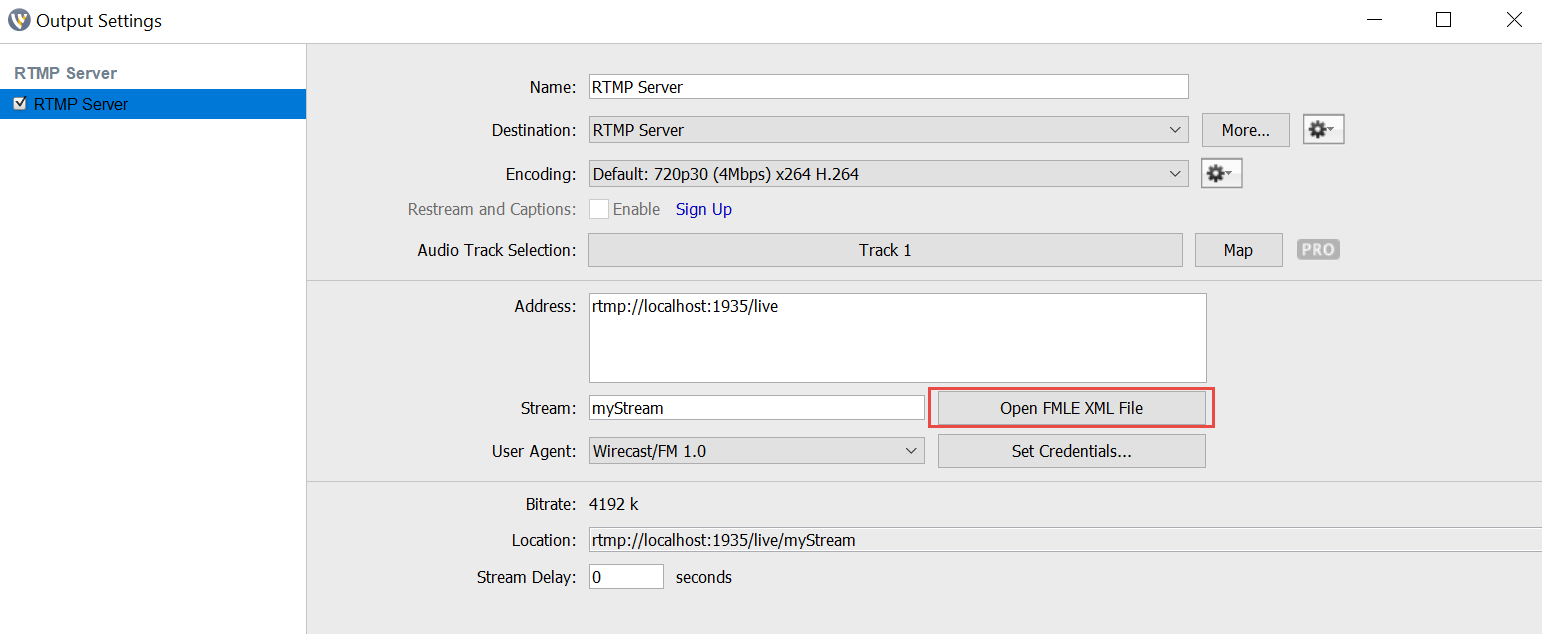Follow the Sign Up link
Image resolution: width=1542 pixels, height=634 pixels.
pos(704,209)
